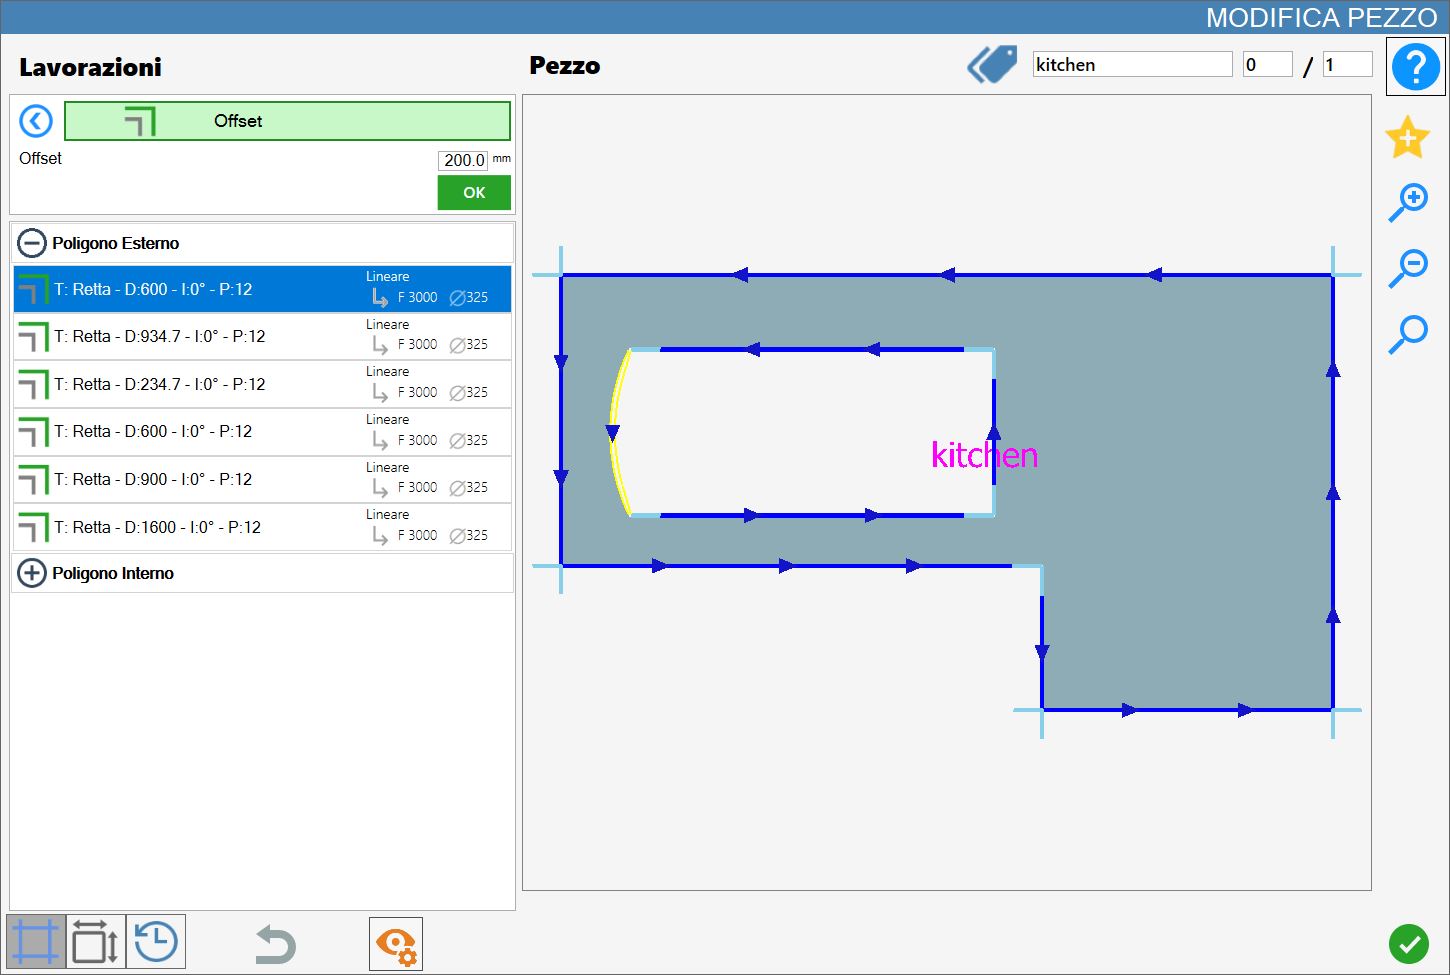Click the green OK button

474,193
